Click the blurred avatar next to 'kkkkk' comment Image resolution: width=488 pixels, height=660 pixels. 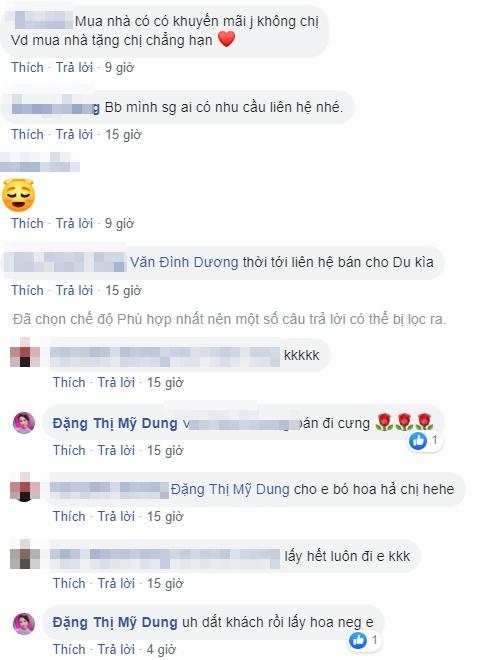[25, 353]
